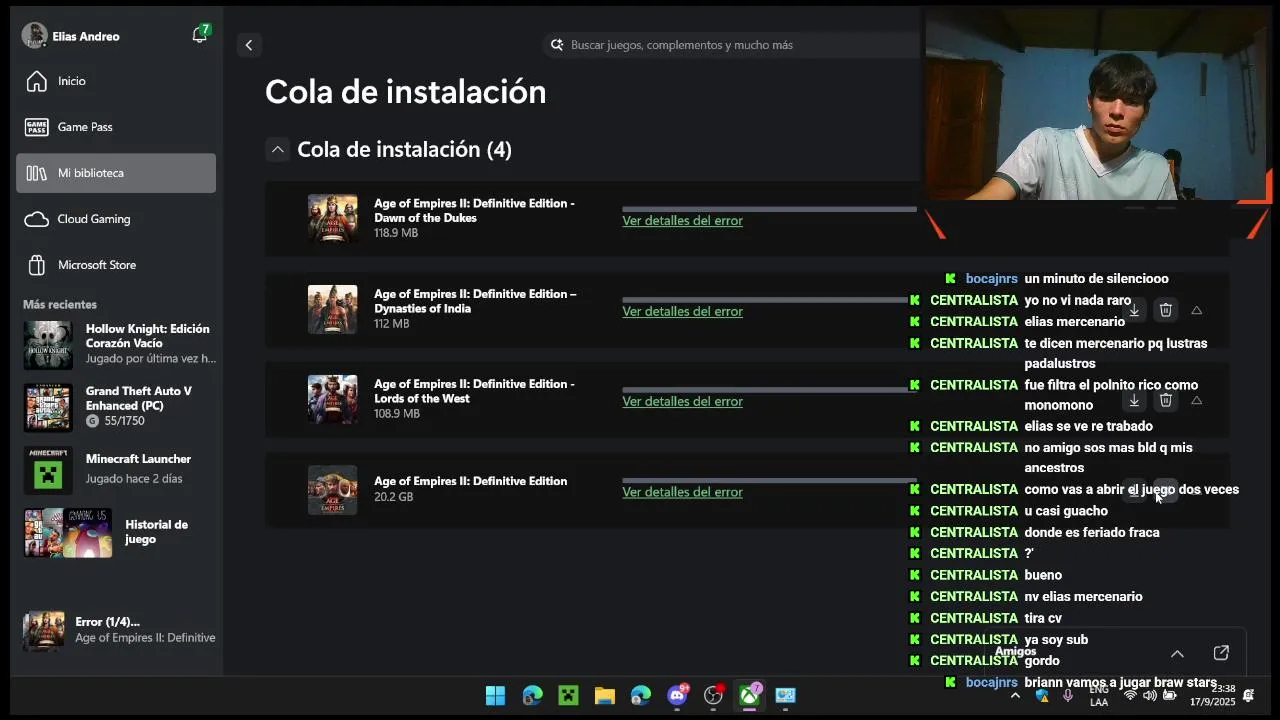Open Xbox app from the taskbar
The height and width of the screenshot is (720, 1280).
pos(749,695)
